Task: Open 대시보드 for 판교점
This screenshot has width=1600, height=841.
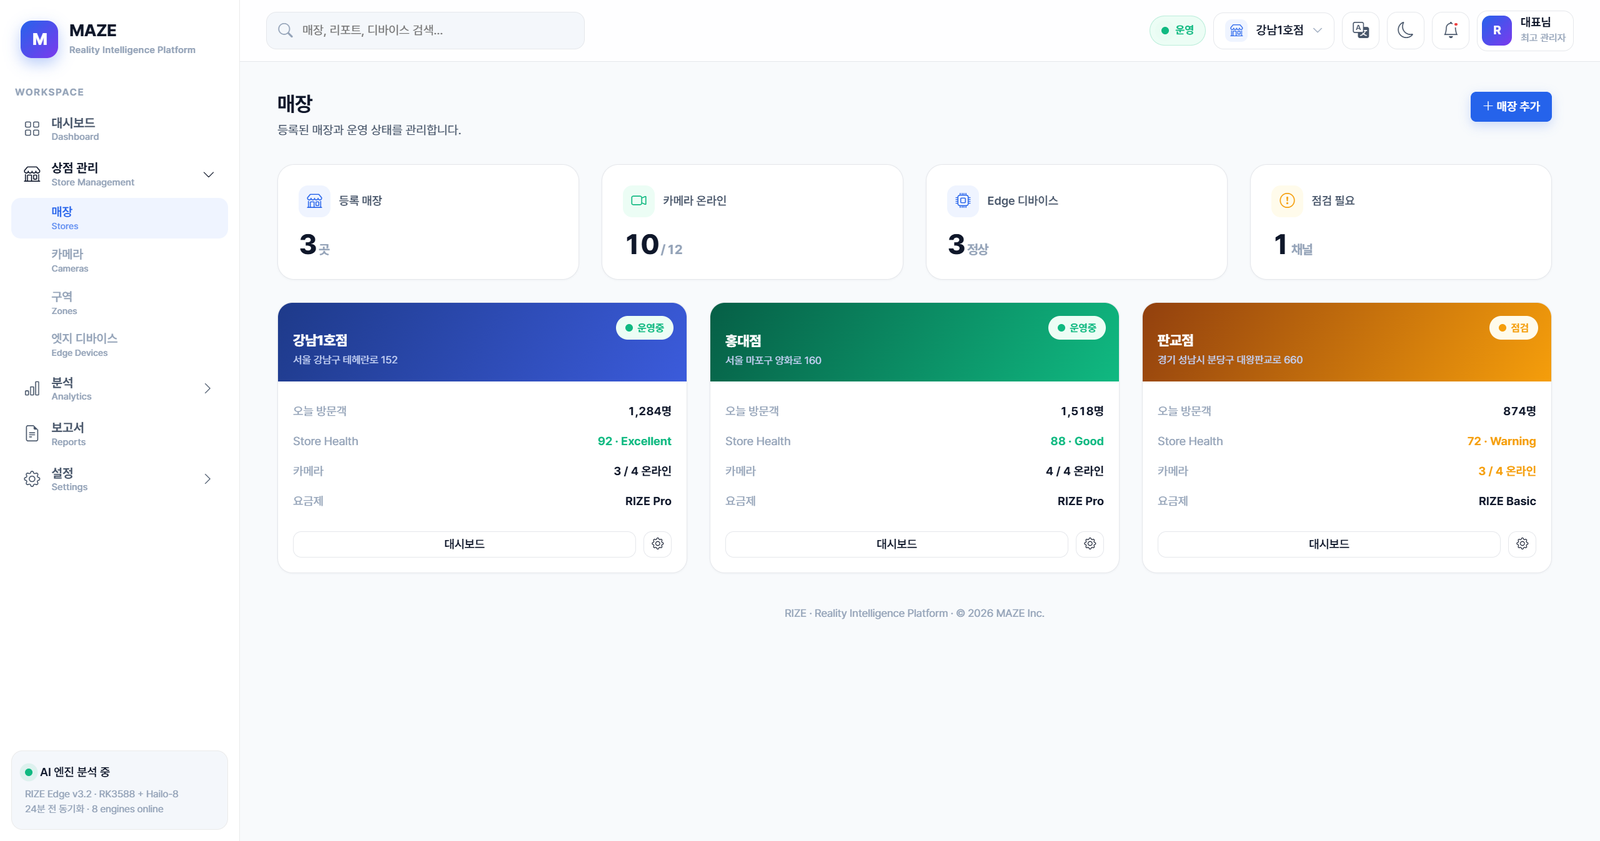Action: pos(1329,544)
